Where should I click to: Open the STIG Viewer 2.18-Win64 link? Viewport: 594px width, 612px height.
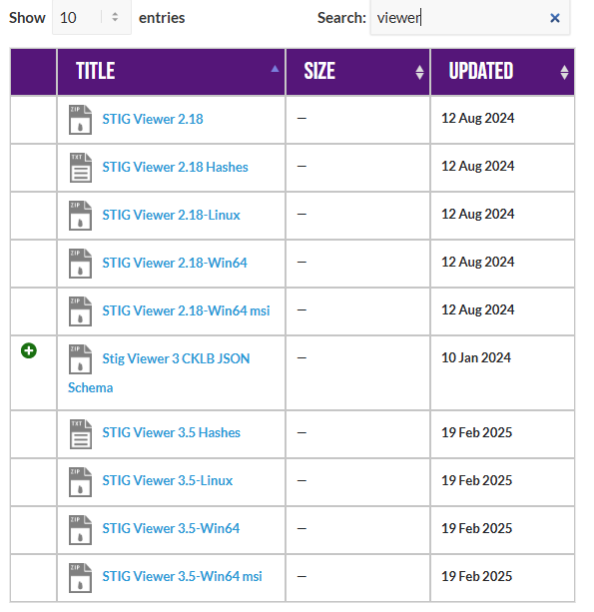(174, 263)
